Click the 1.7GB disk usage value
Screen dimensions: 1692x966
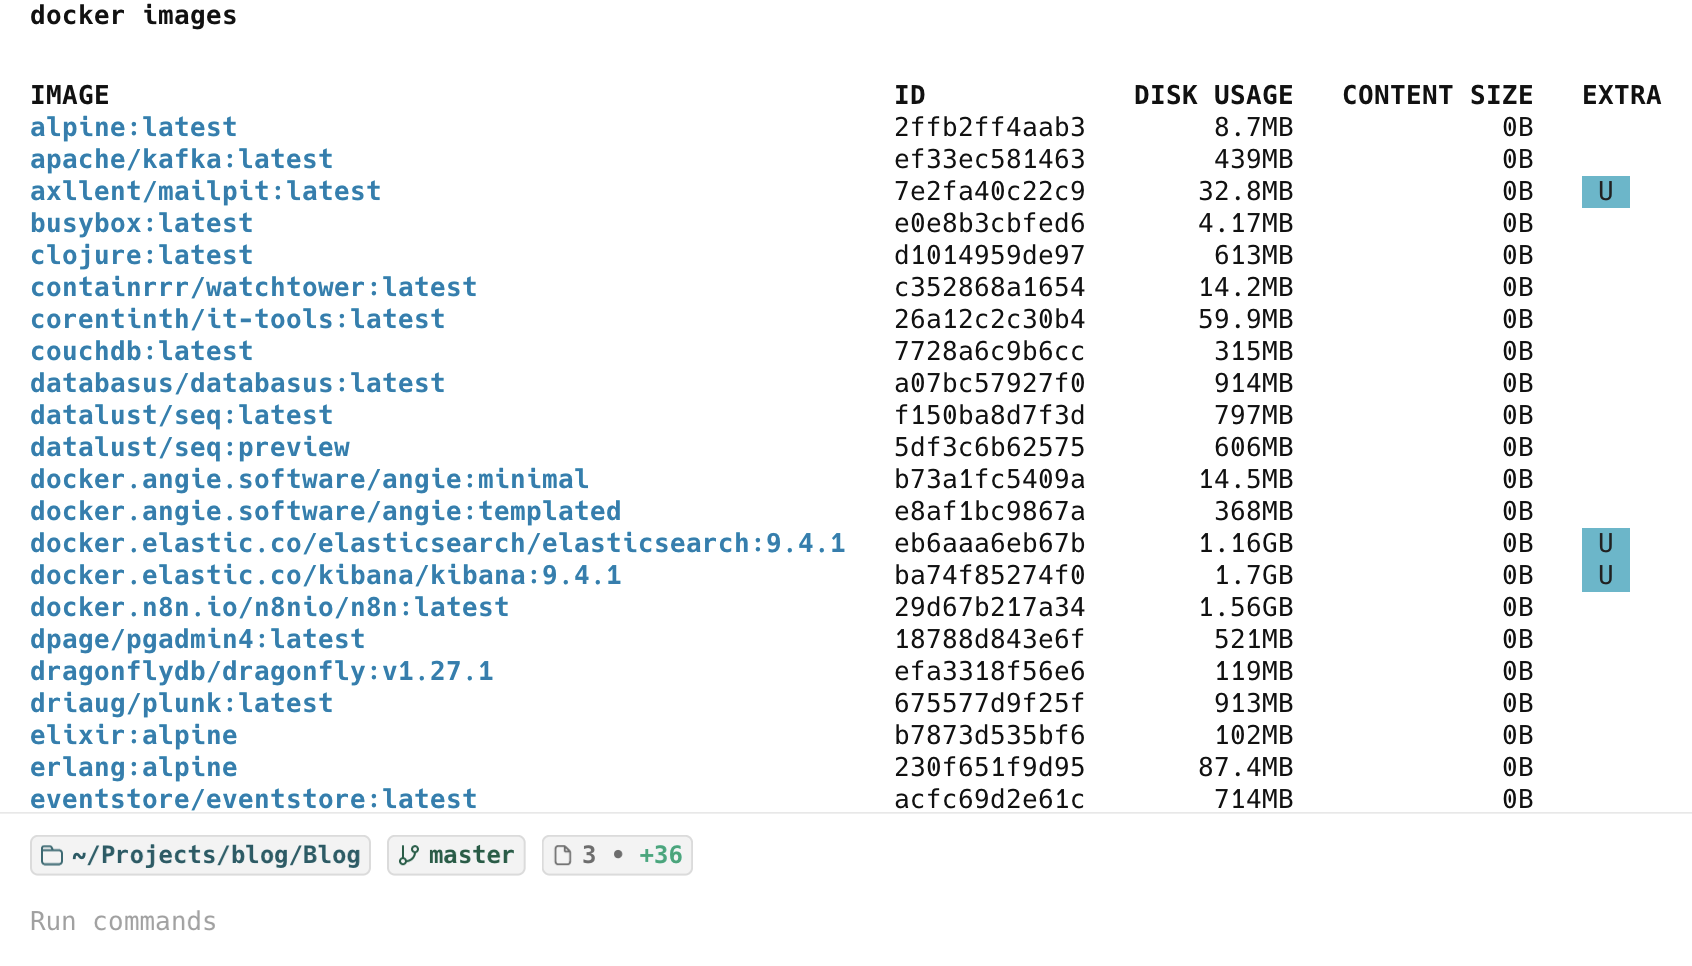point(1254,576)
